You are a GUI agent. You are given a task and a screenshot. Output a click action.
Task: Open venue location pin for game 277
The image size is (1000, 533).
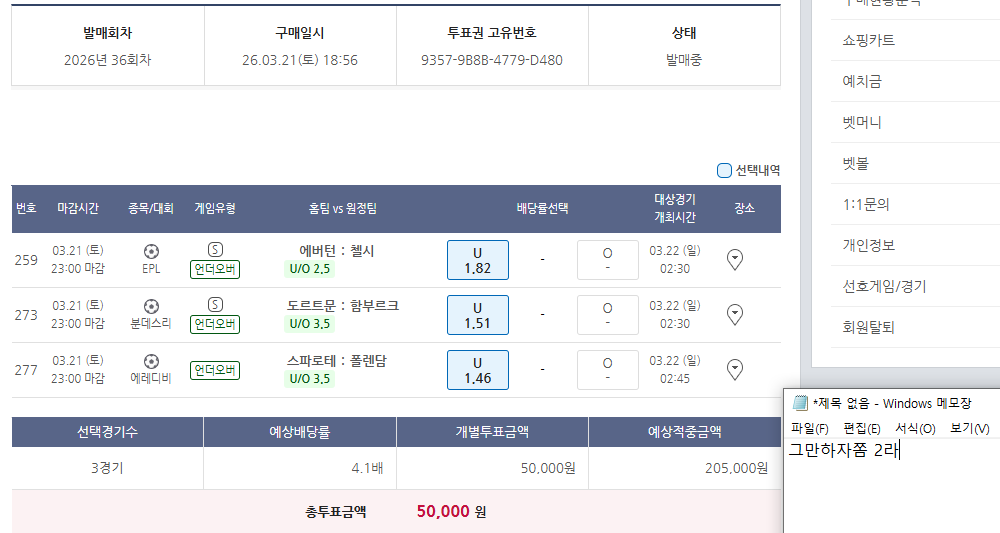point(735,370)
